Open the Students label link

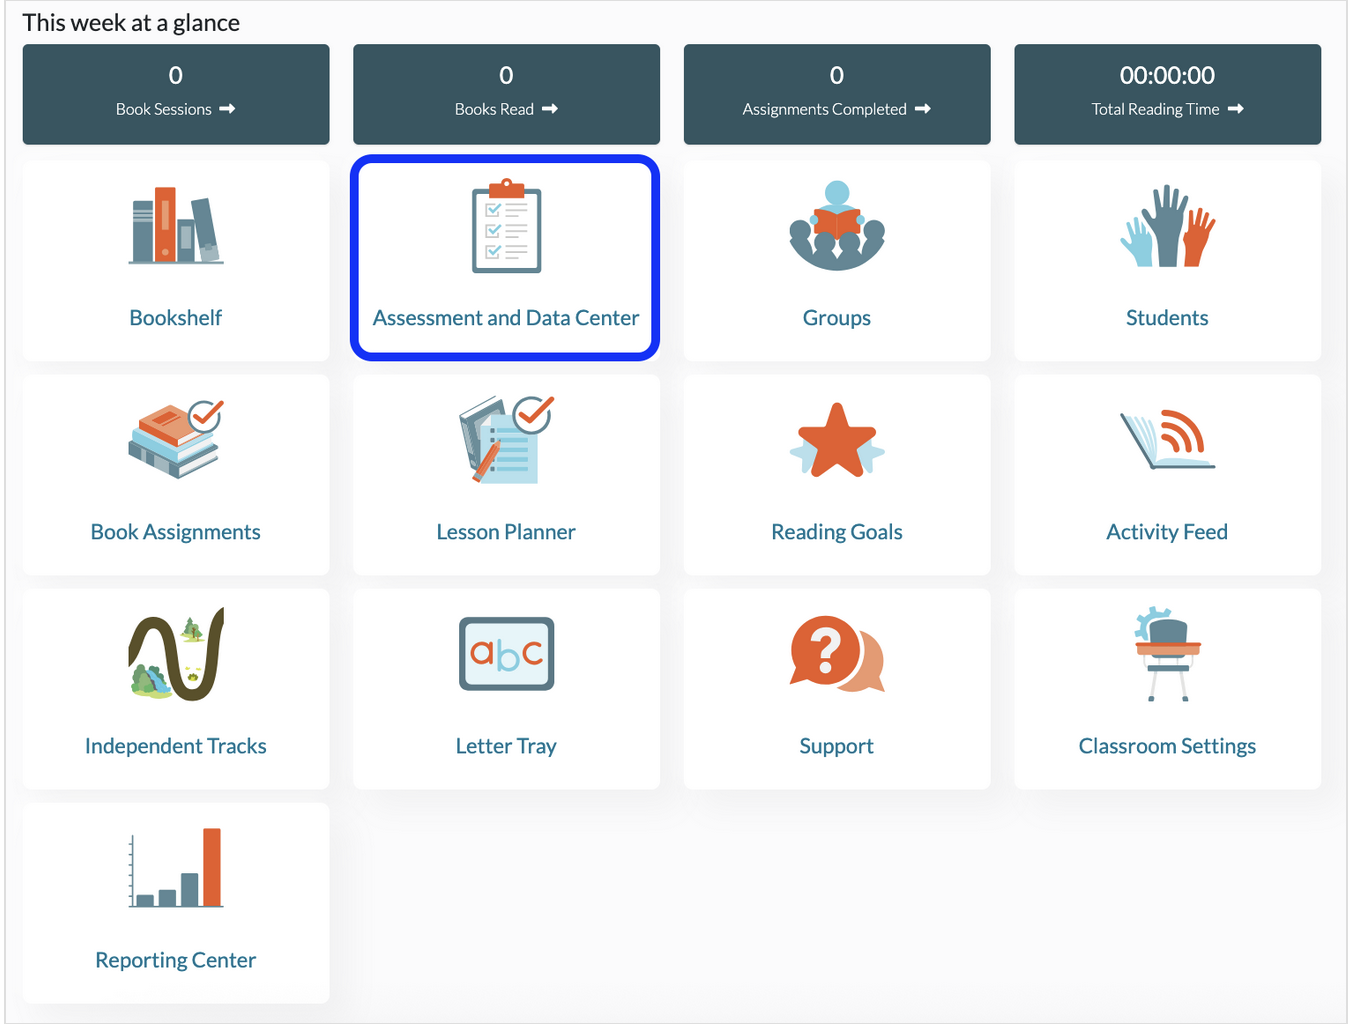click(x=1167, y=318)
